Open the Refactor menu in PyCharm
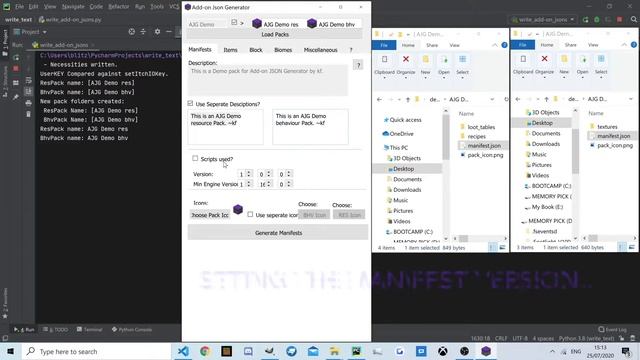 (119, 7)
